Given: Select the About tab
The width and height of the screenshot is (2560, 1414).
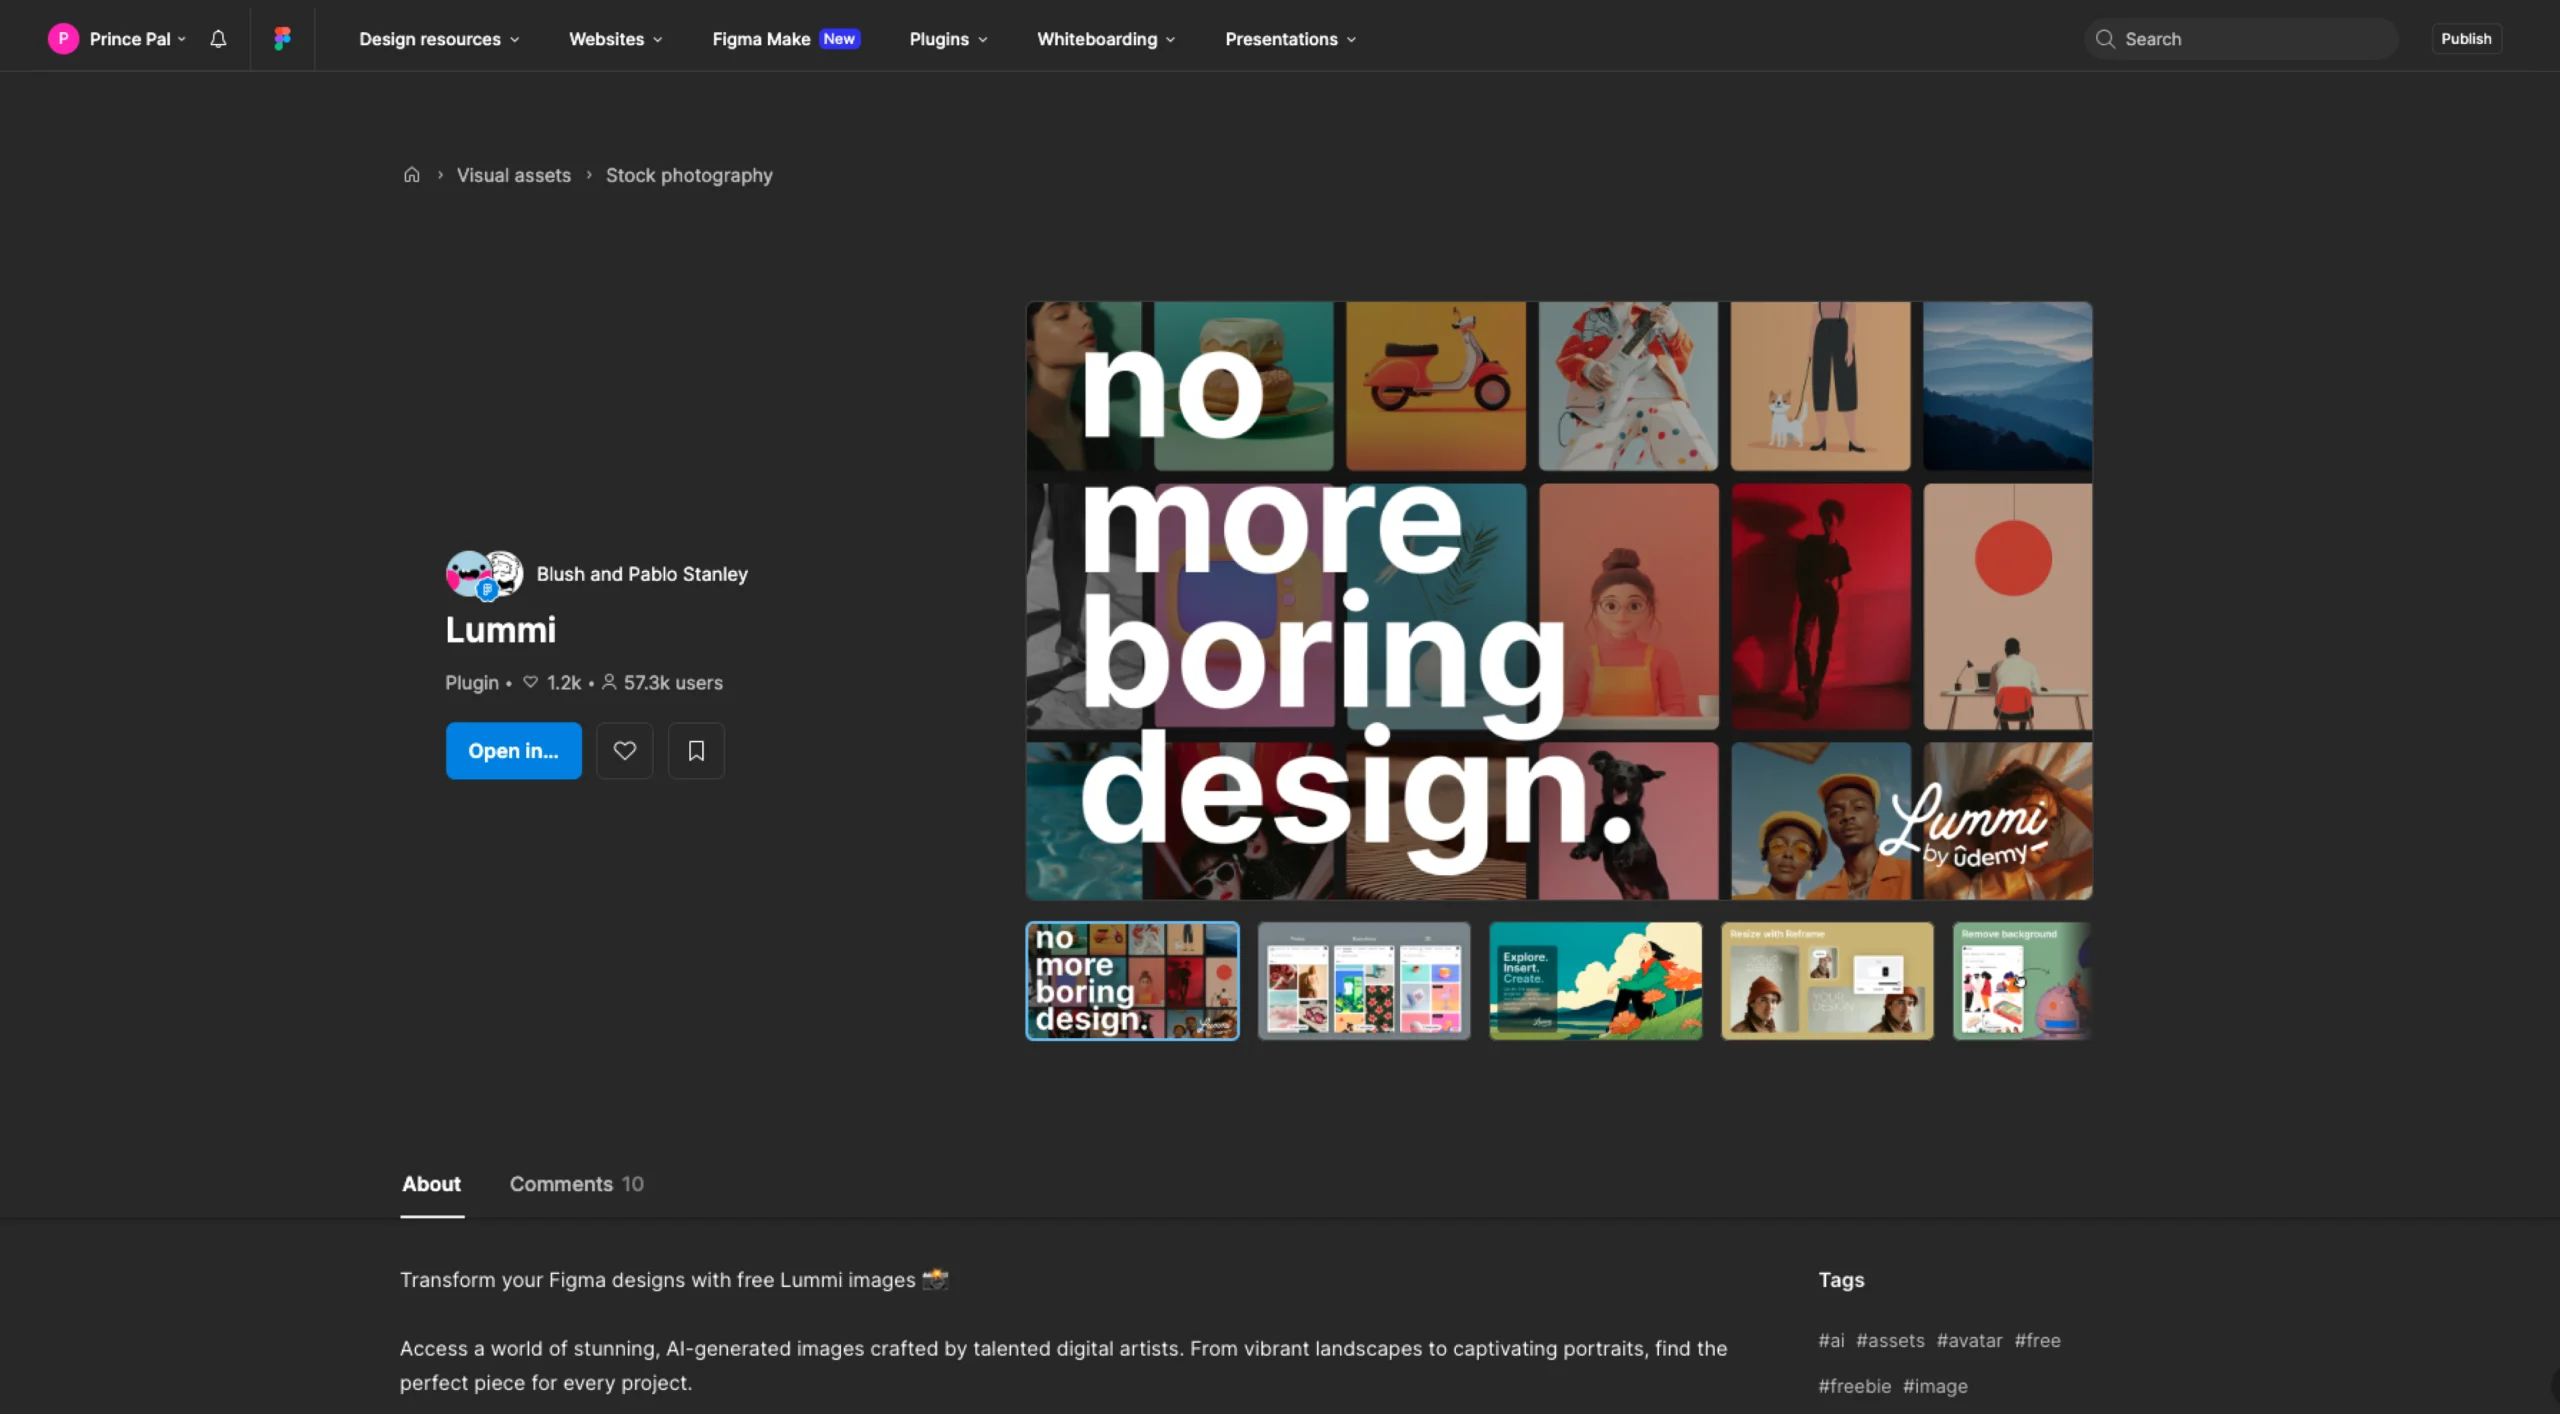Looking at the screenshot, I should click(431, 1184).
